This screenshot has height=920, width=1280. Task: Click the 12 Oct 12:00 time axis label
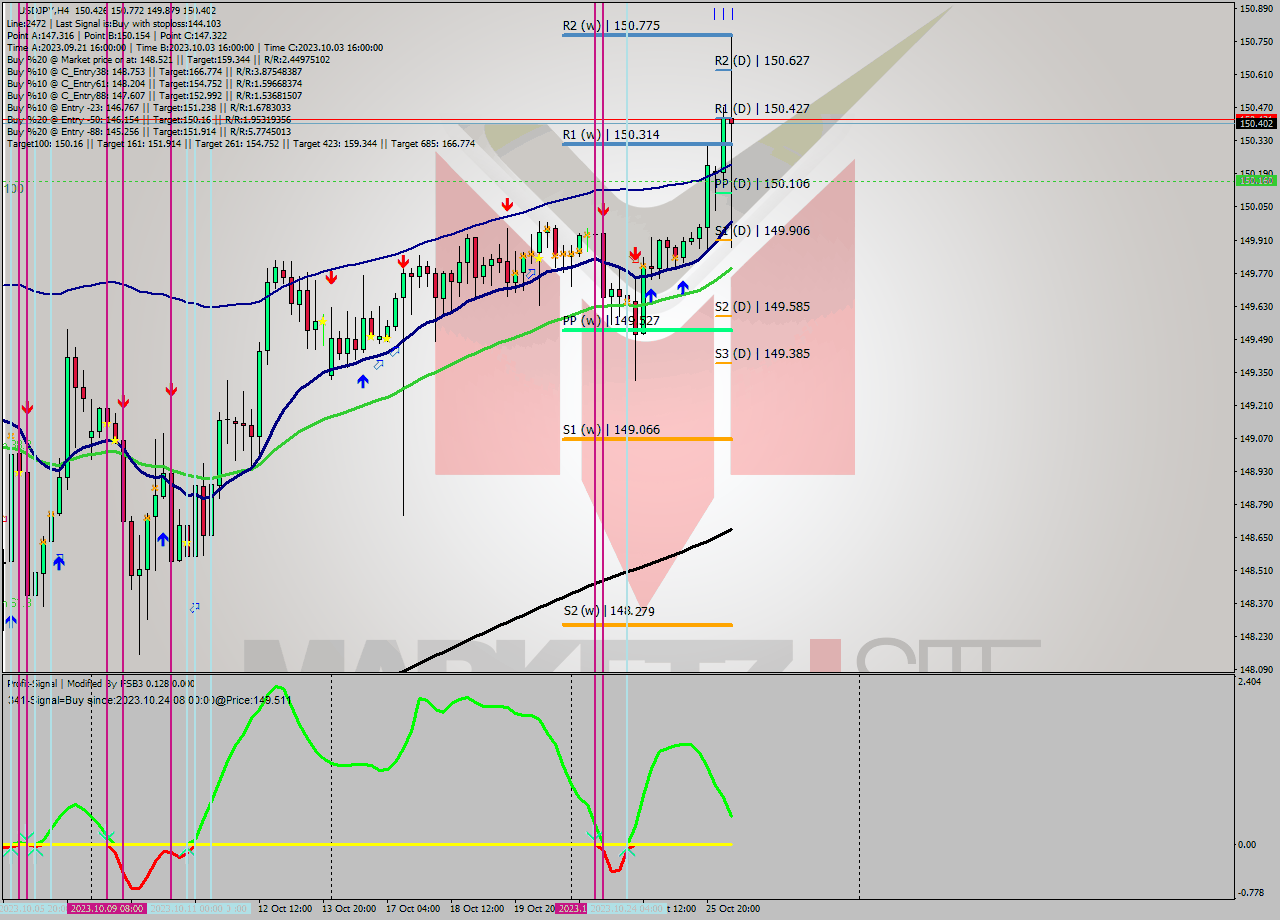click(285, 908)
